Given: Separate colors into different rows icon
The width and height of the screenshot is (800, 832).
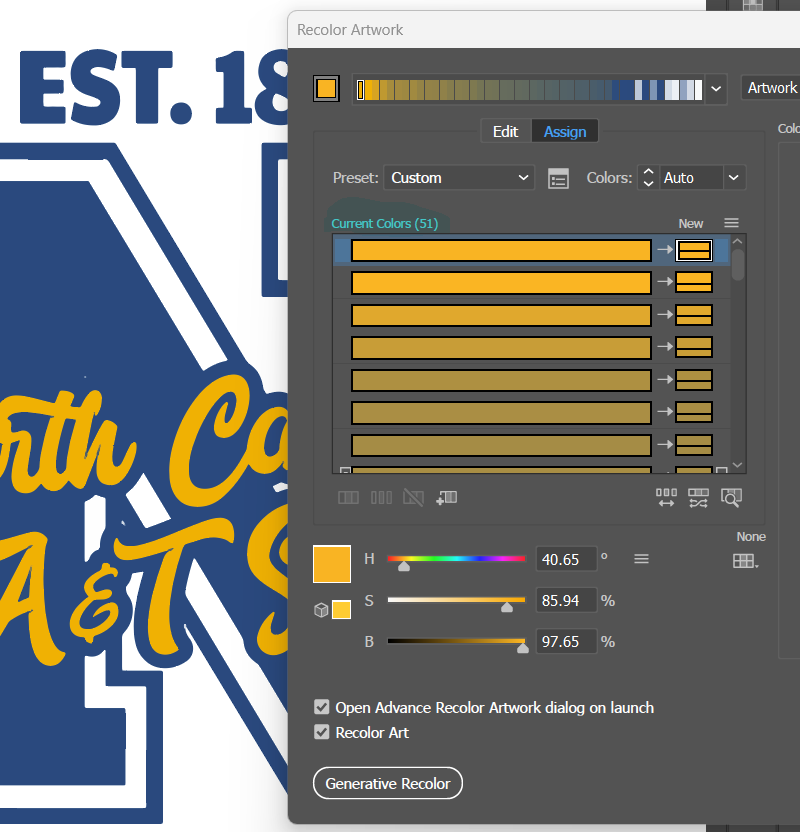Looking at the screenshot, I should coord(381,498).
